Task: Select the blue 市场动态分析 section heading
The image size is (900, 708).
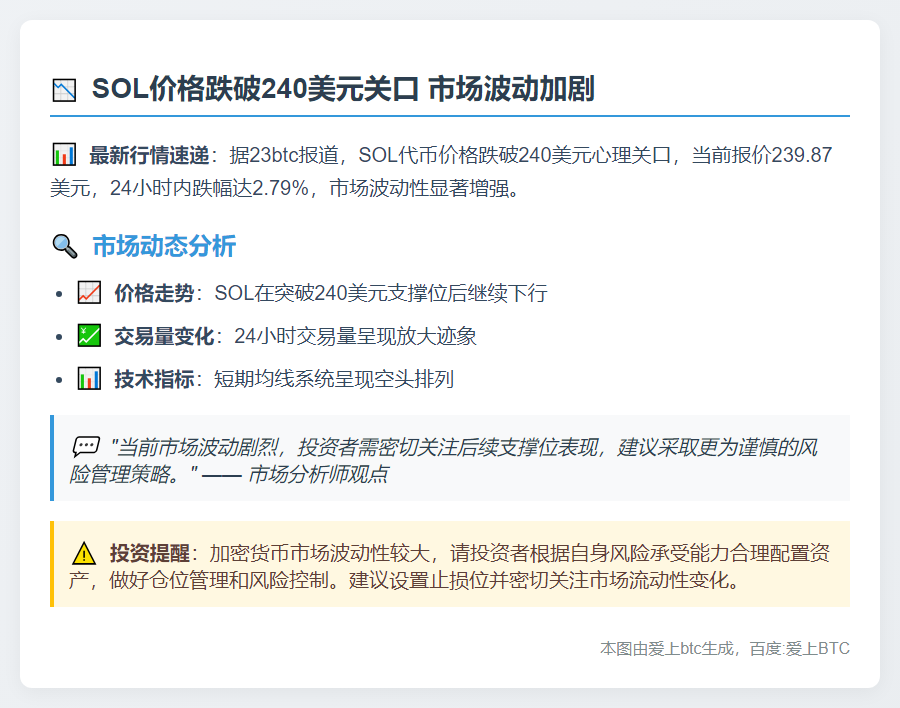Action: pyautogui.click(x=164, y=246)
